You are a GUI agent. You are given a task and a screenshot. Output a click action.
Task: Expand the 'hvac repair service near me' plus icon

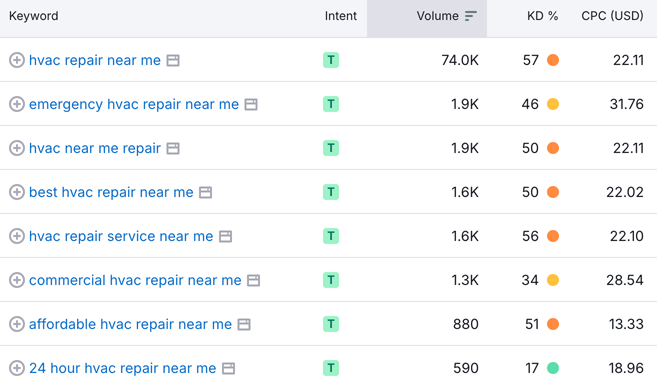[17, 236]
